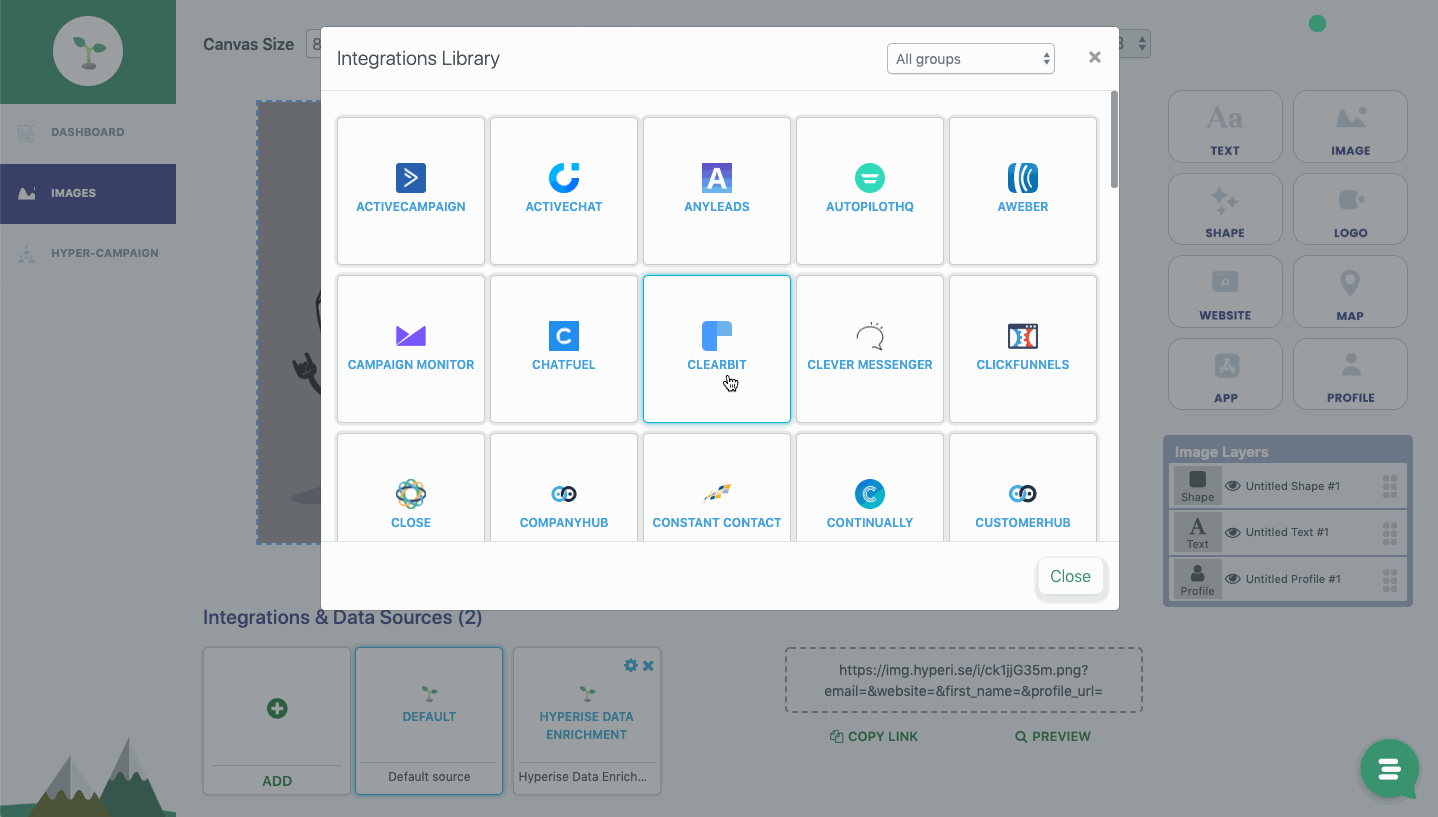The height and width of the screenshot is (817, 1438).
Task: Click the Close button in dialog
Action: click(1070, 576)
